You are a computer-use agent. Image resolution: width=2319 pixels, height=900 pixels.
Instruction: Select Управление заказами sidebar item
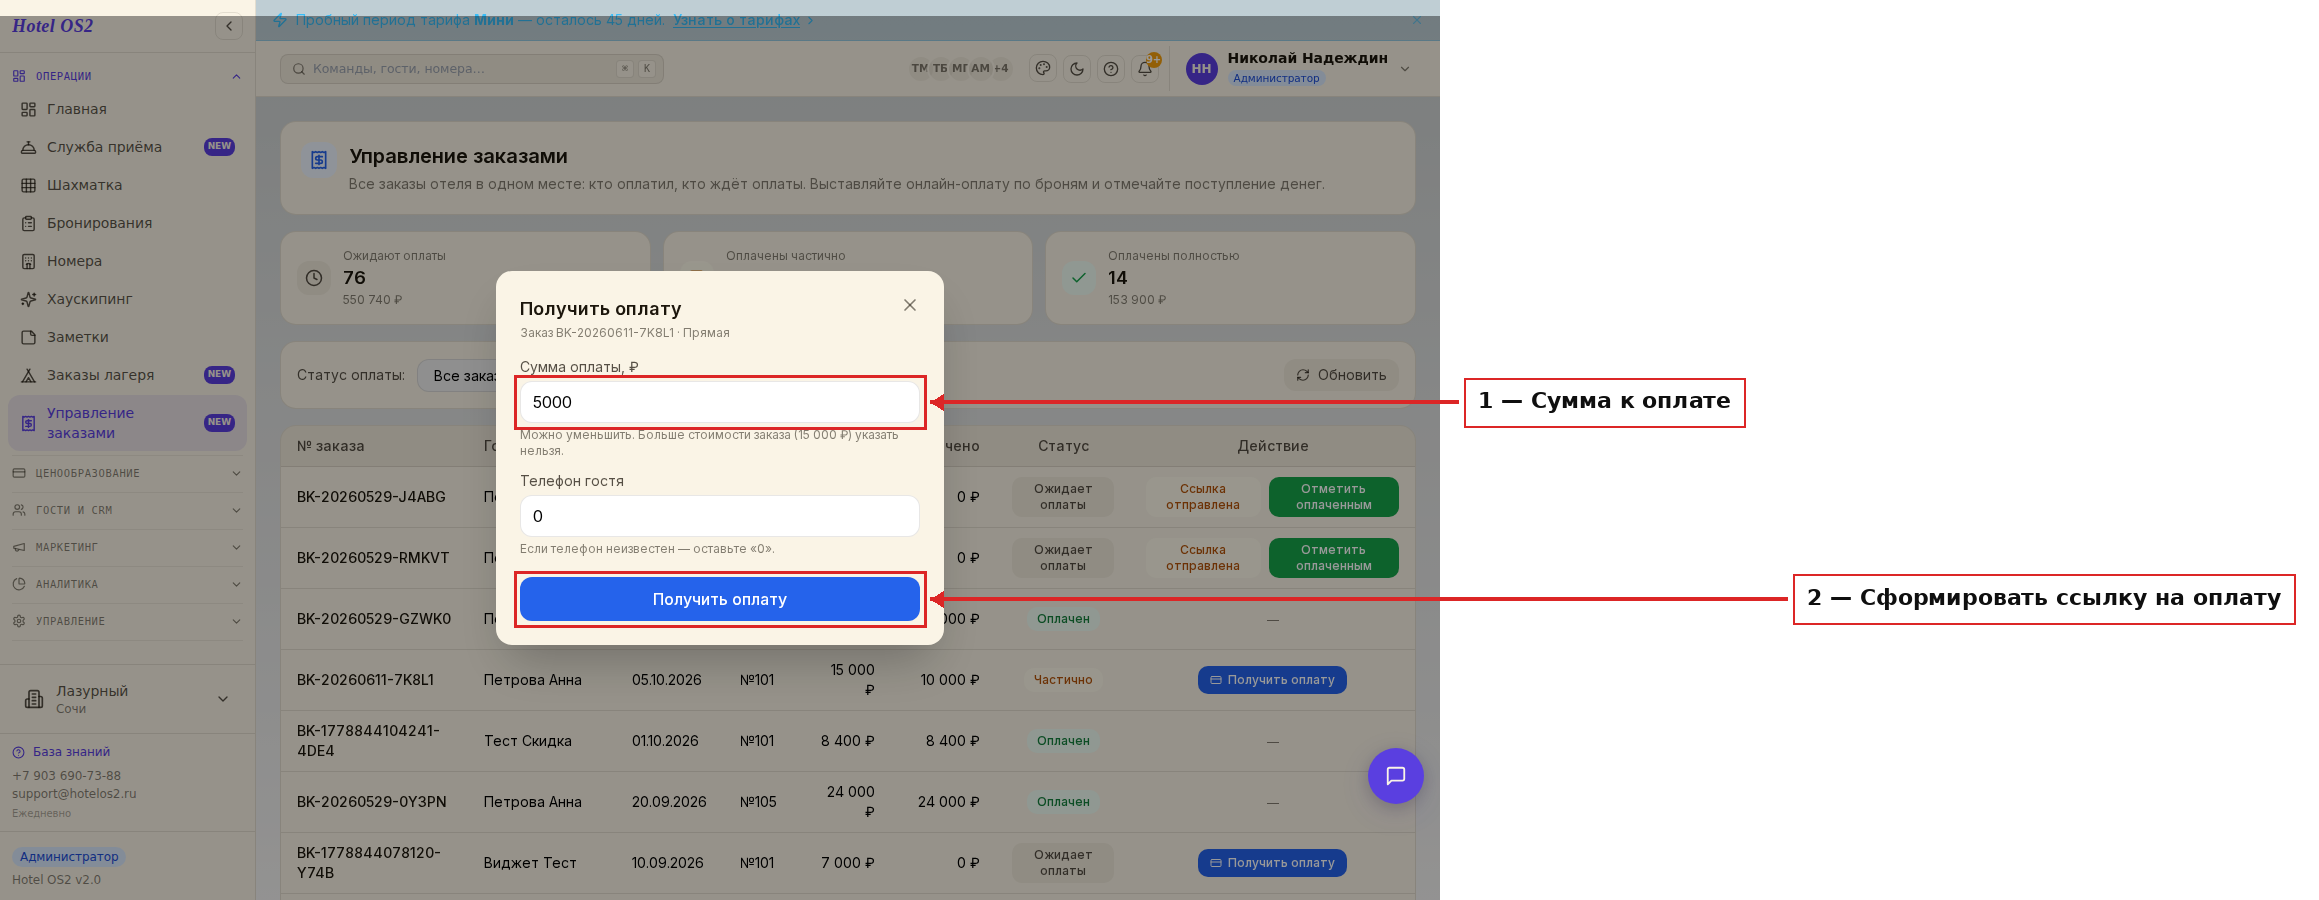[127, 423]
